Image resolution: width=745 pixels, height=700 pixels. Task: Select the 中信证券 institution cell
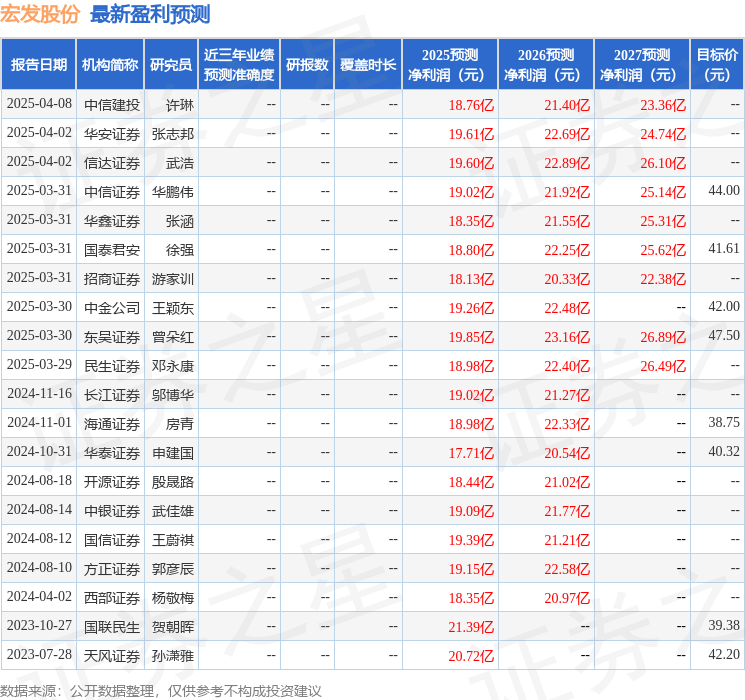click(x=112, y=192)
